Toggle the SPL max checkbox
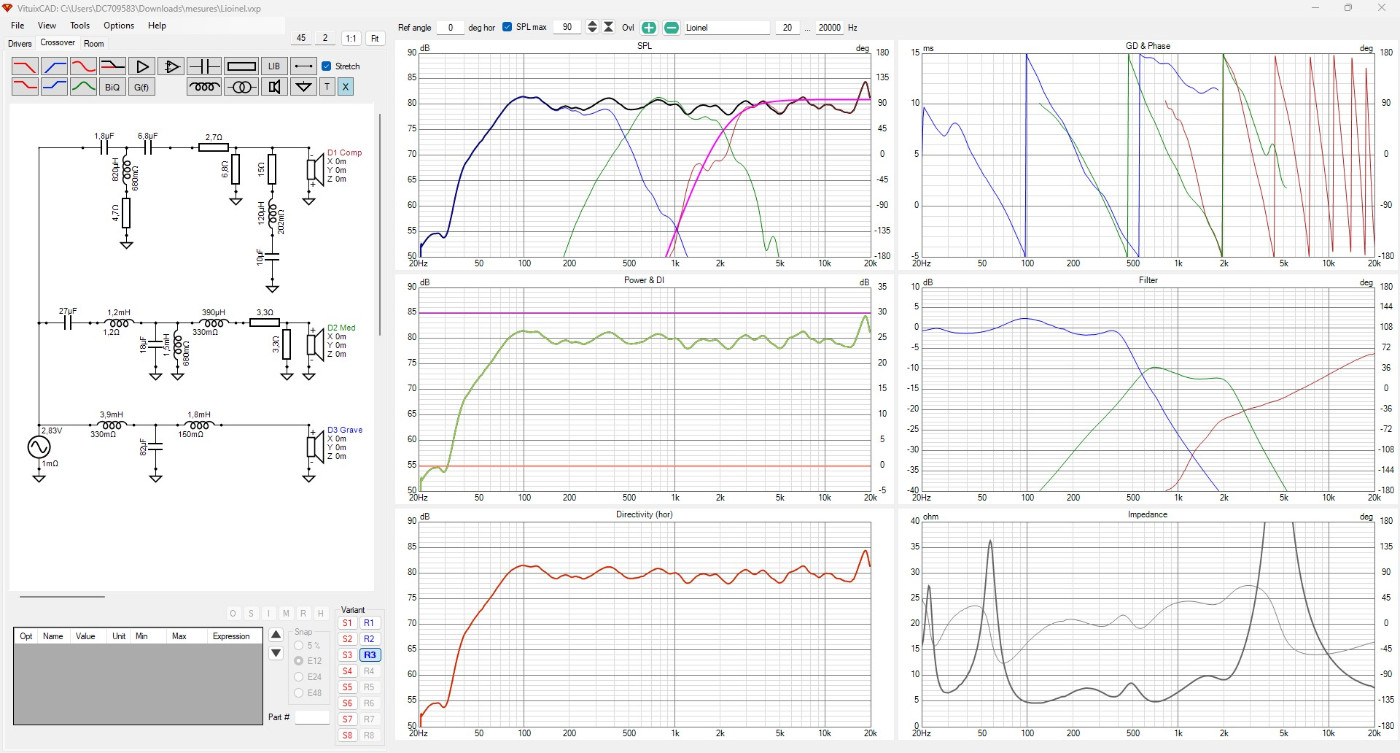 (x=507, y=27)
